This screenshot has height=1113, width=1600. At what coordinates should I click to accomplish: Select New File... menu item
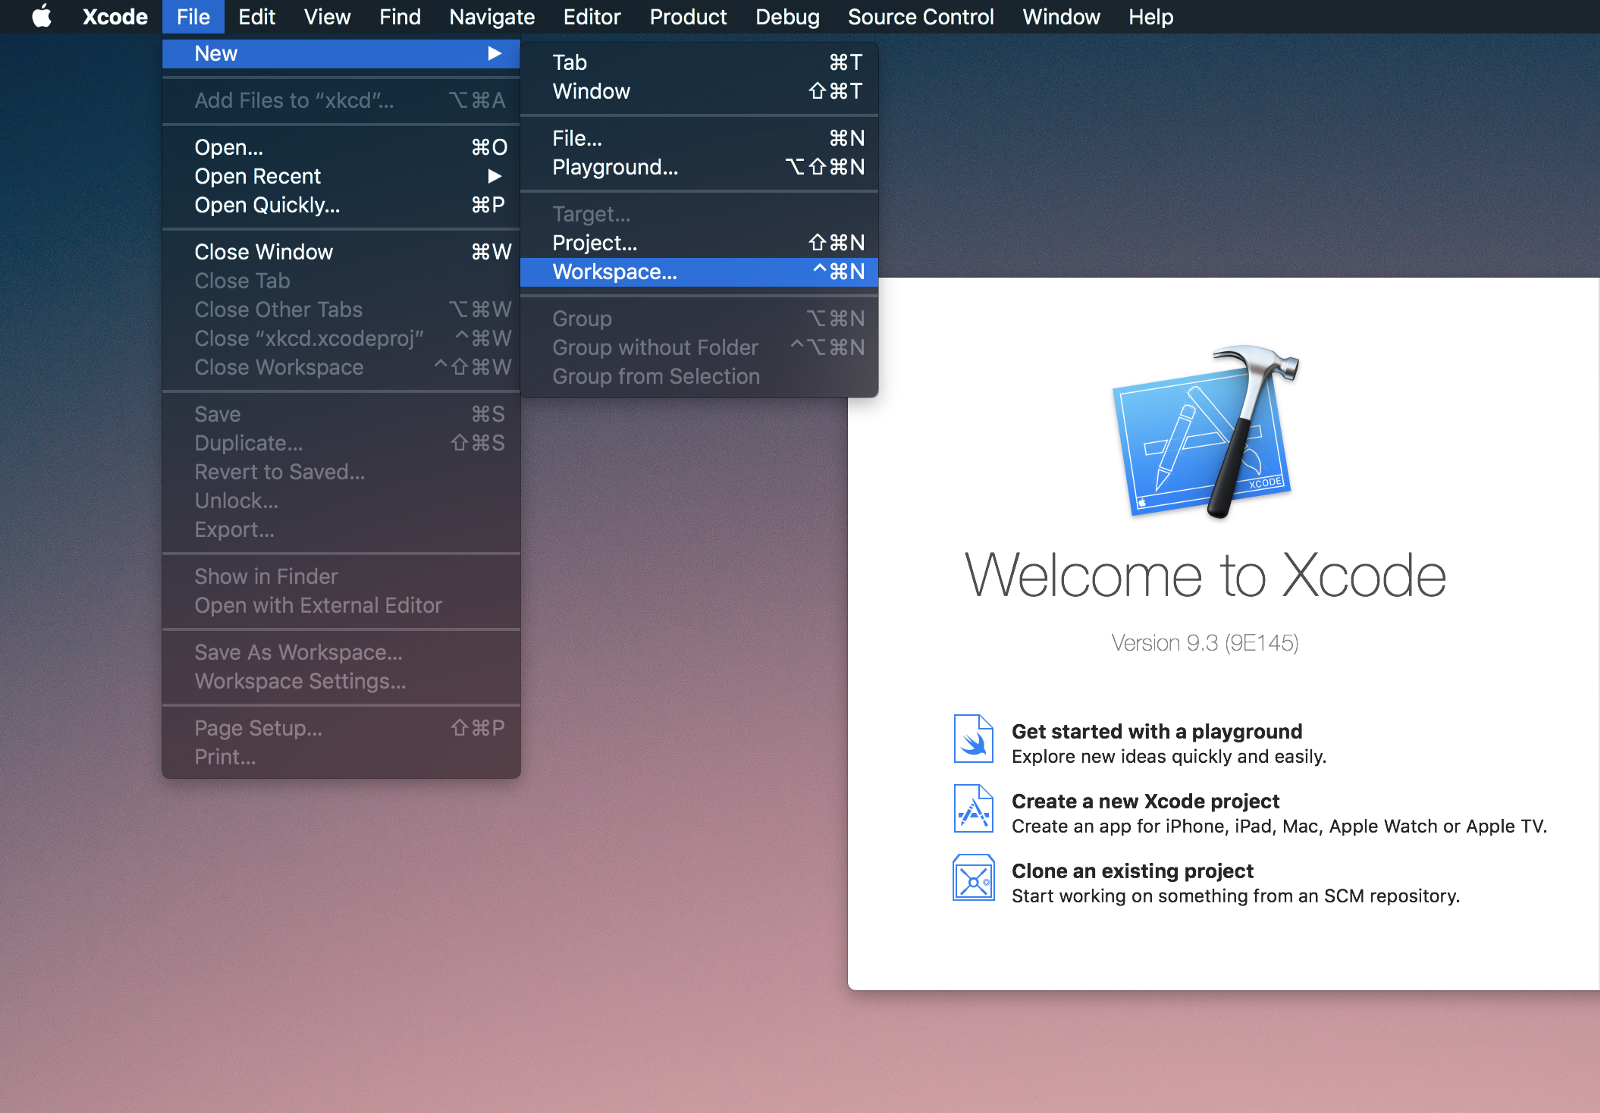pos(699,138)
